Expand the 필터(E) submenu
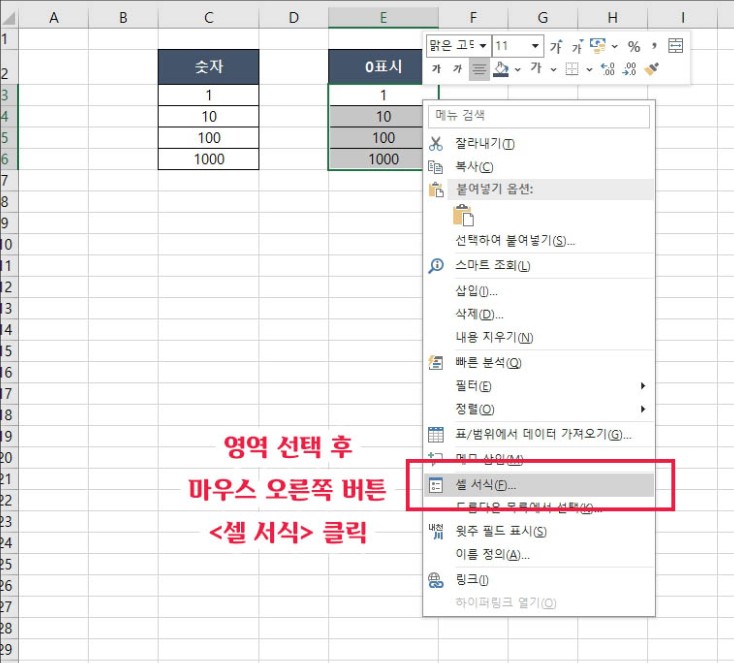 tap(540, 385)
